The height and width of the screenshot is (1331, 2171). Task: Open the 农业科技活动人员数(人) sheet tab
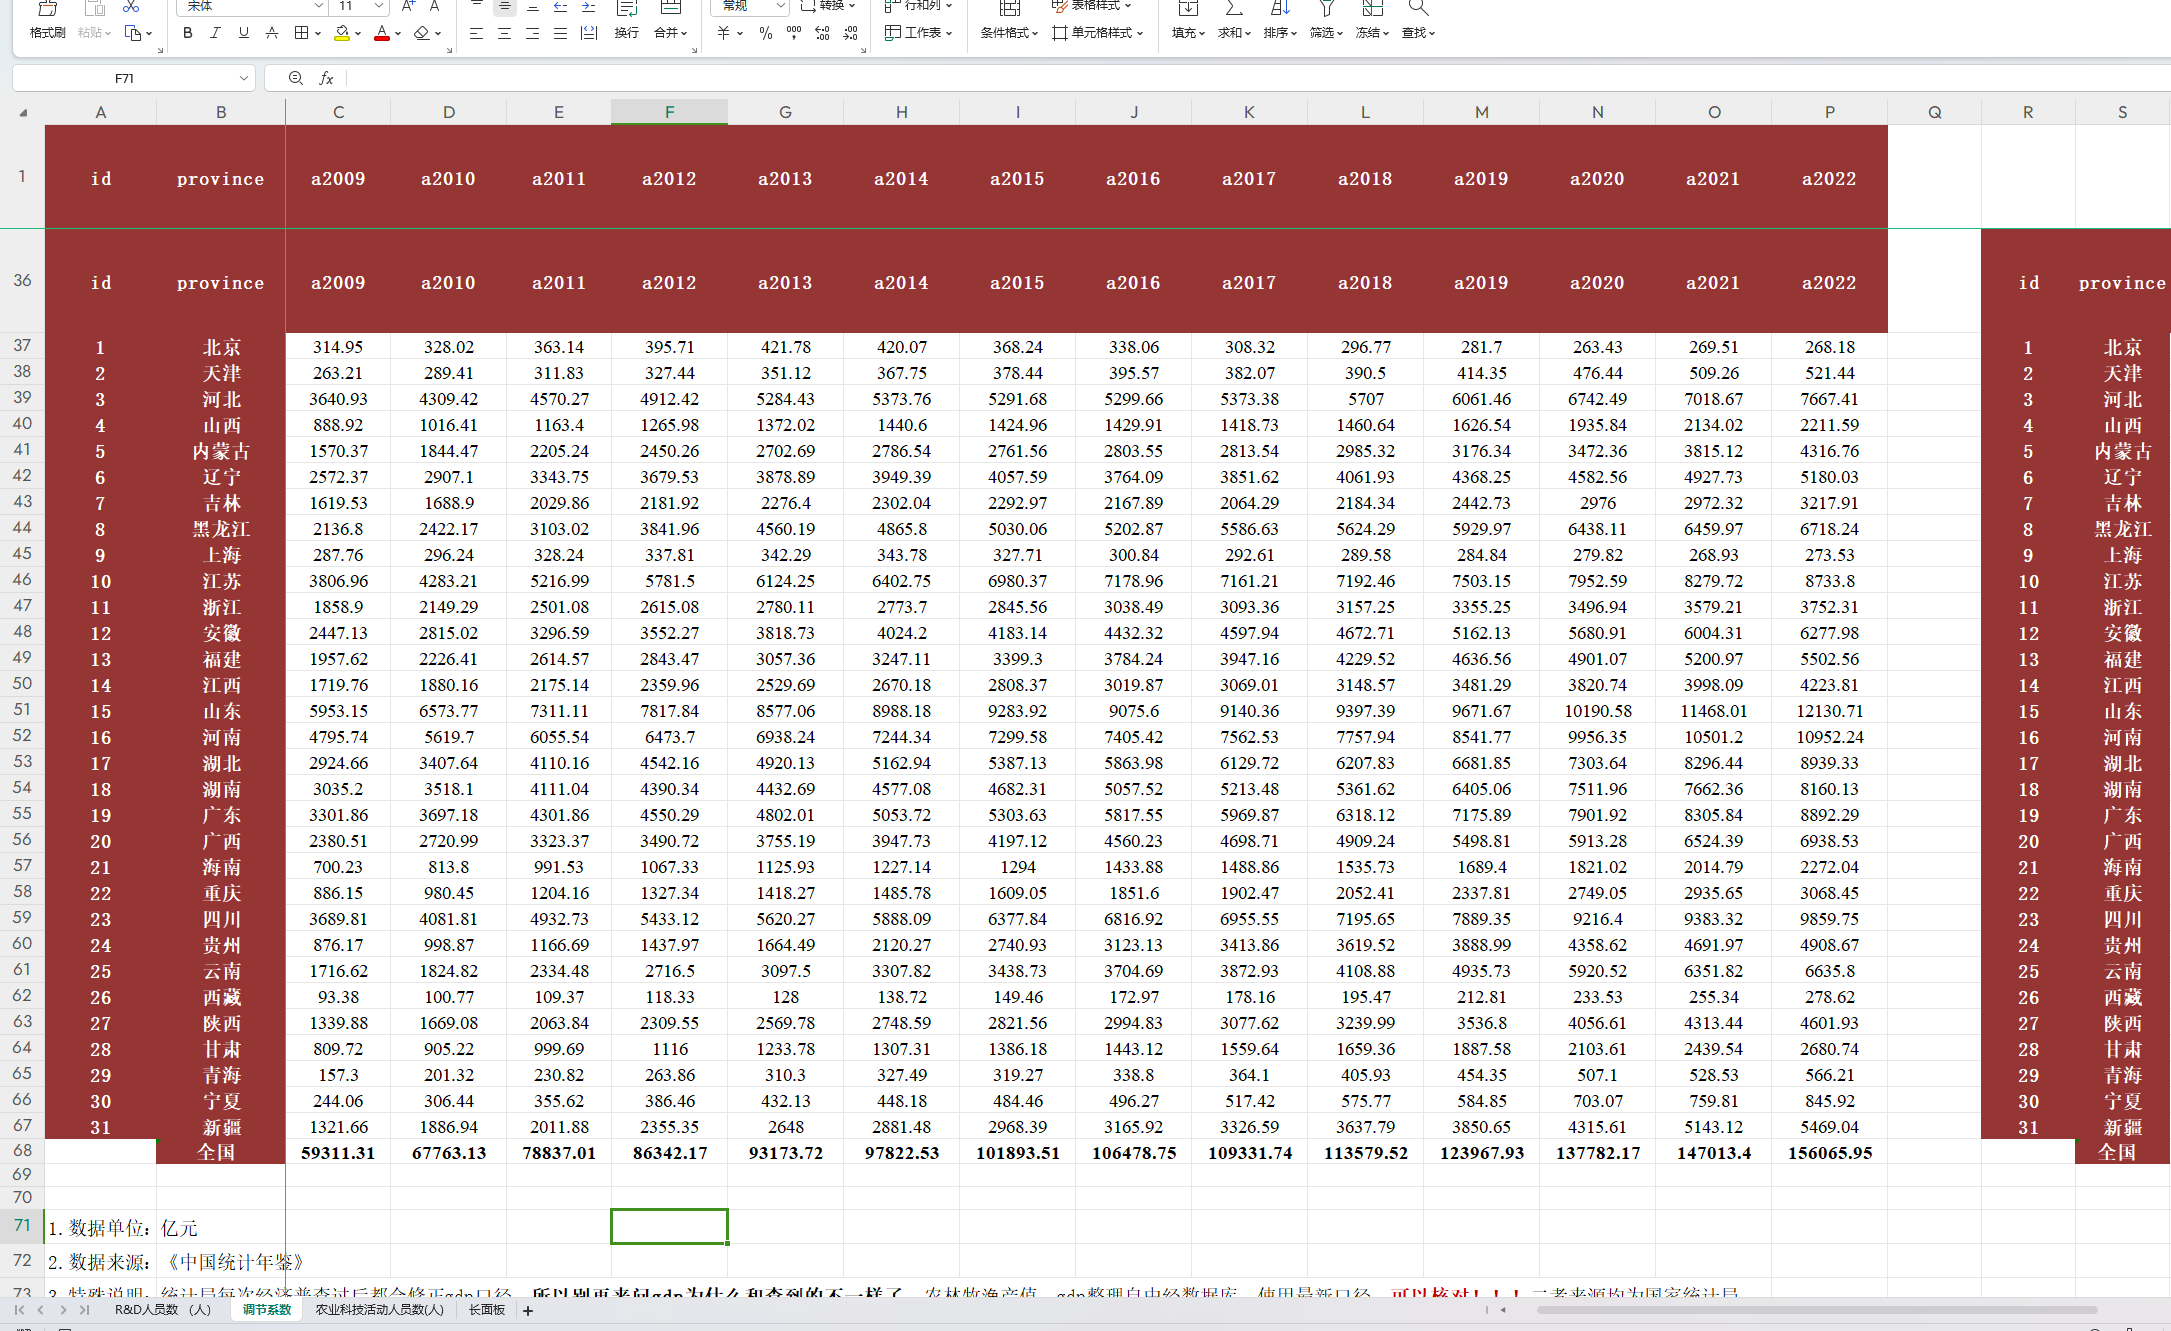point(380,1310)
